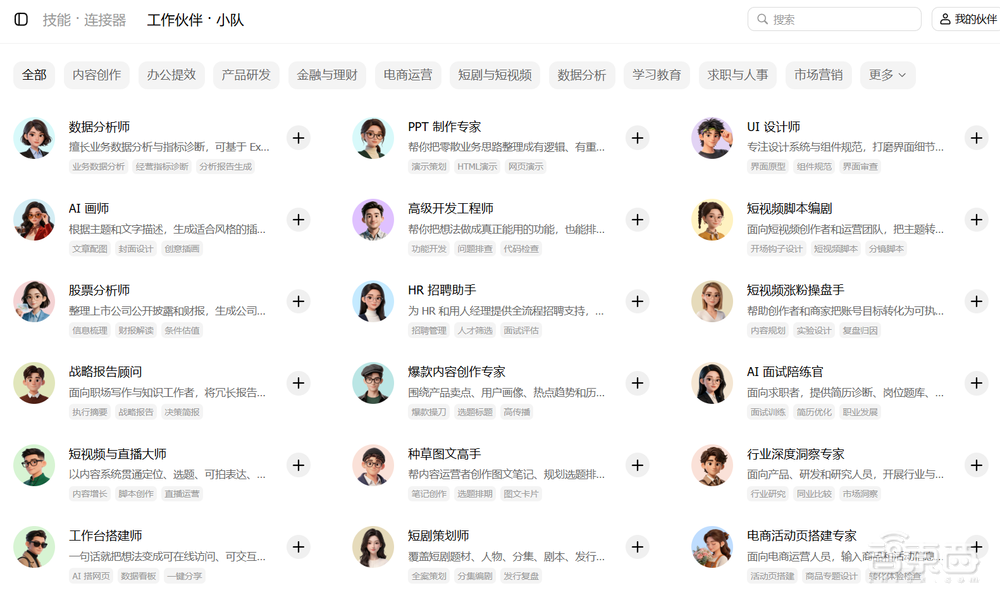This screenshot has height=602, width=1000.
Task: Click the 简历优化 tag
Action: [x=814, y=412]
